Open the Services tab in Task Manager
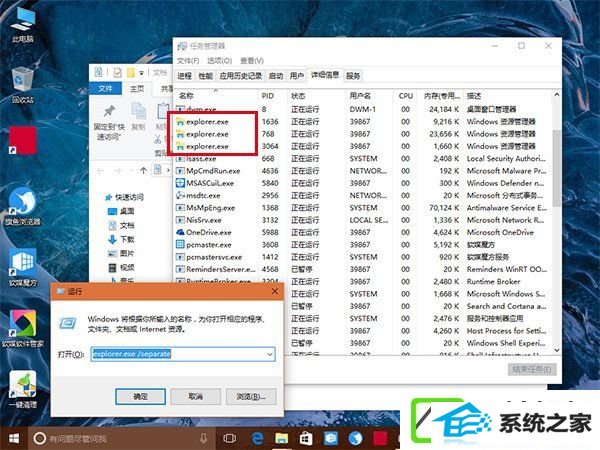The width and height of the screenshot is (600, 450). [353, 76]
